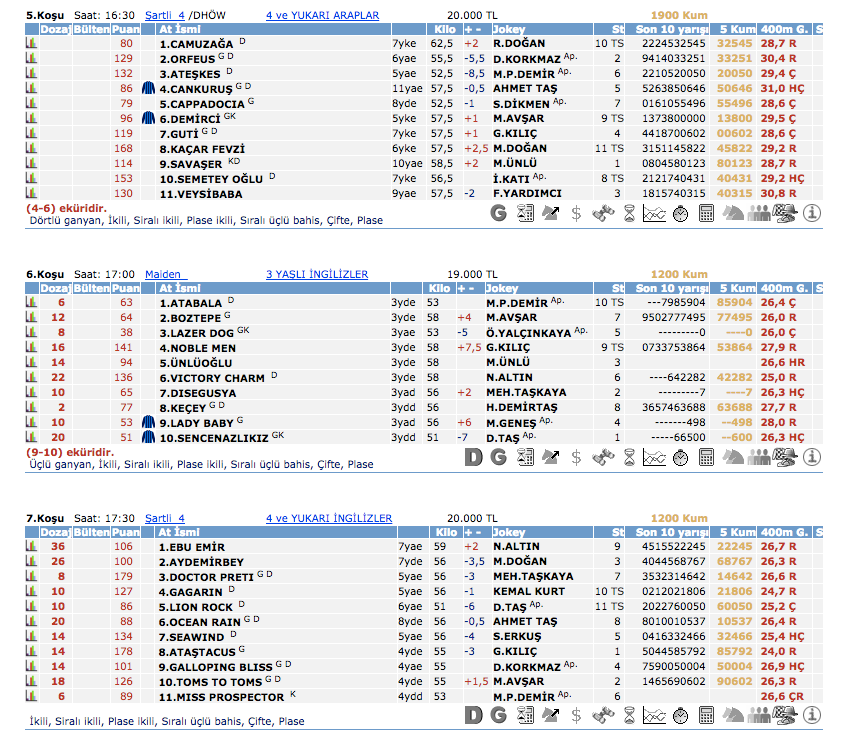This screenshot has width=857, height=755.
Task: Open the Şartli 4 link in race 5
Action: 164,16
